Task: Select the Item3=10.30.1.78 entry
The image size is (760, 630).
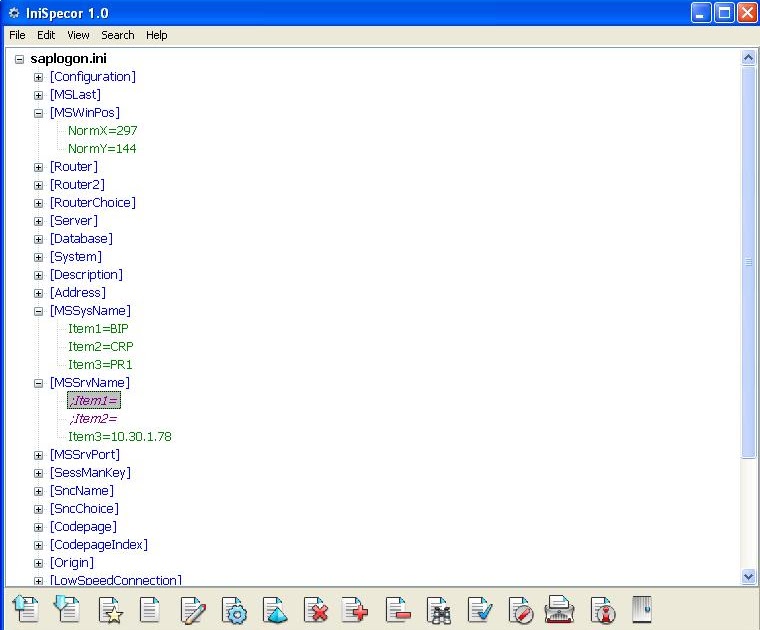Action: (x=120, y=437)
